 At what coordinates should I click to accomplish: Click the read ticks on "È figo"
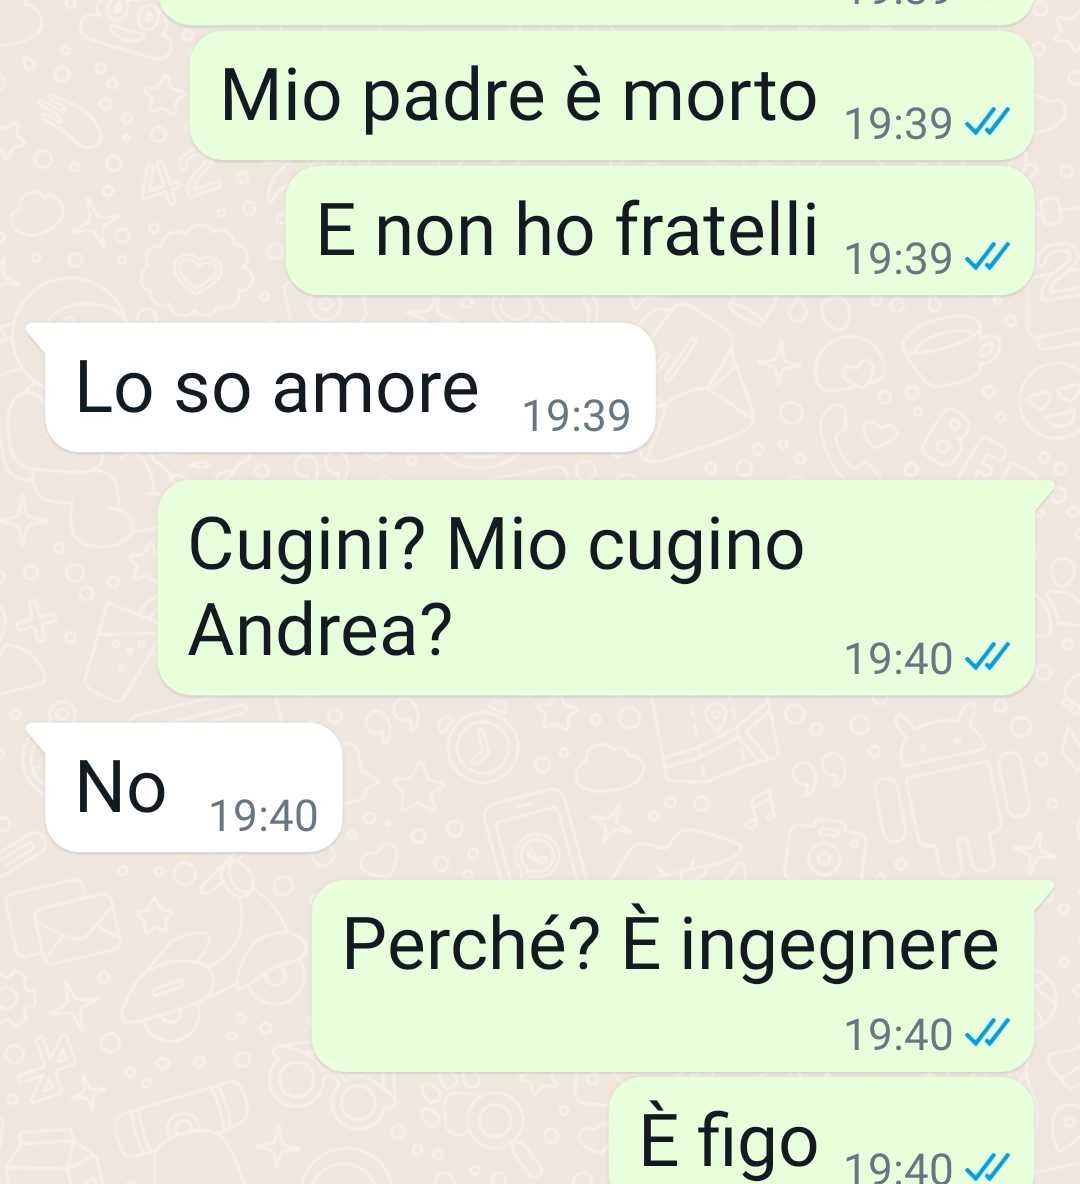tap(988, 1167)
